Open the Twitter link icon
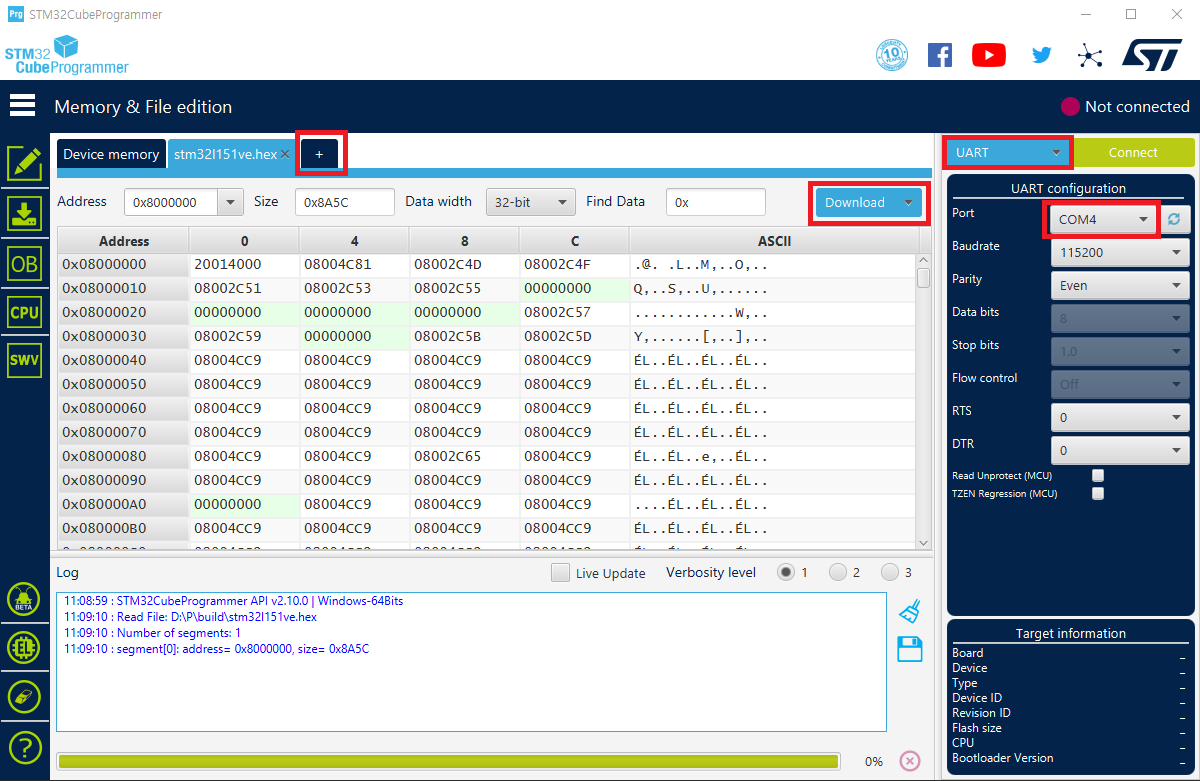The width and height of the screenshot is (1200, 781). coord(1042,55)
